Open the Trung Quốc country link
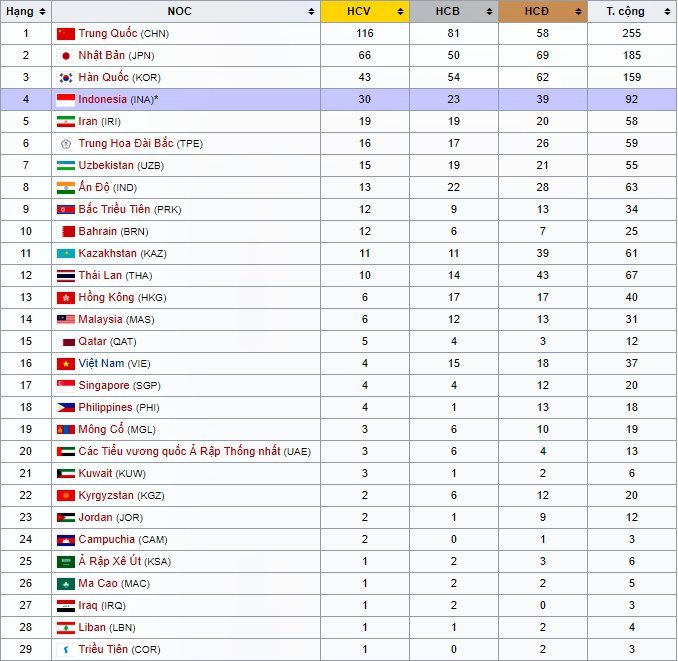 coord(108,33)
